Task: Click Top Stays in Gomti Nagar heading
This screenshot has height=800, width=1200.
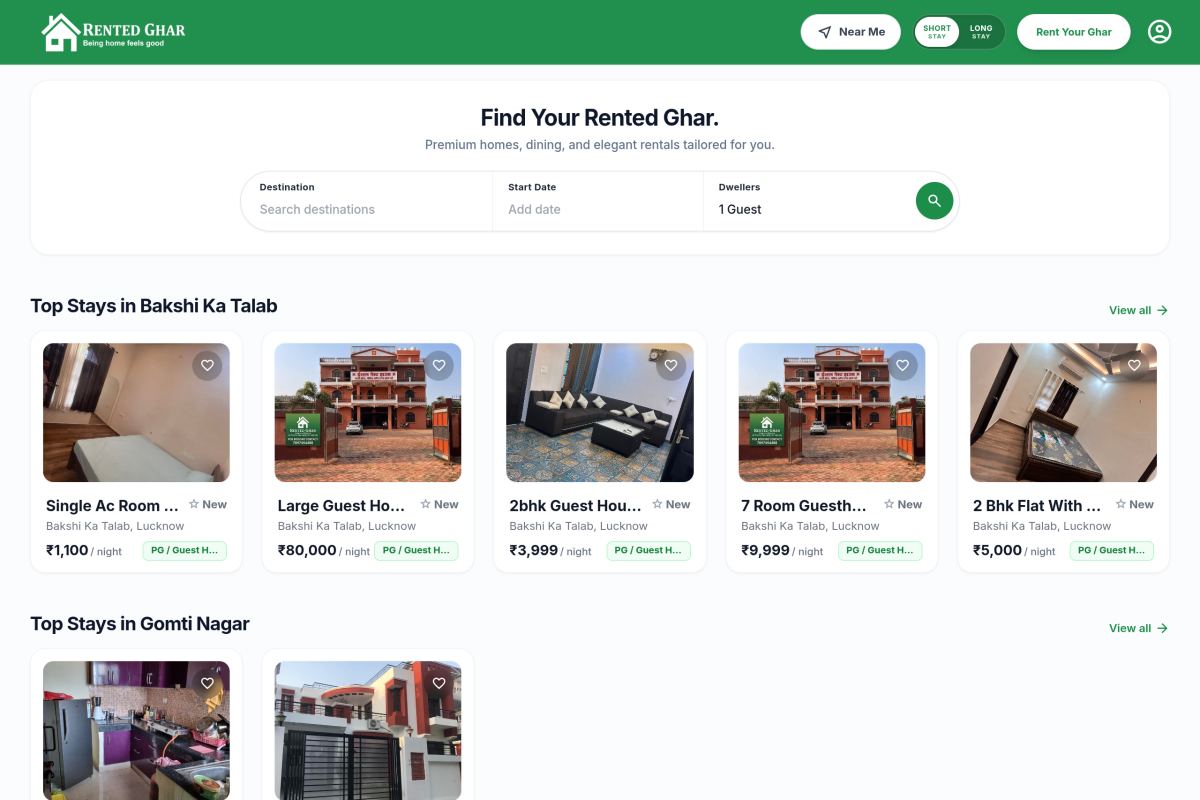Action: 140,624
